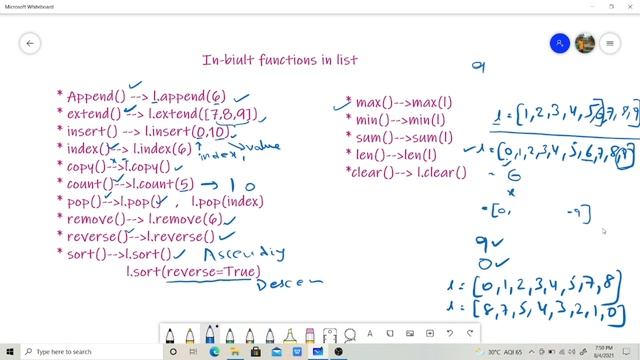The width and height of the screenshot is (640, 360).
Task: Open the volume tray icon
Action: [572, 351]
